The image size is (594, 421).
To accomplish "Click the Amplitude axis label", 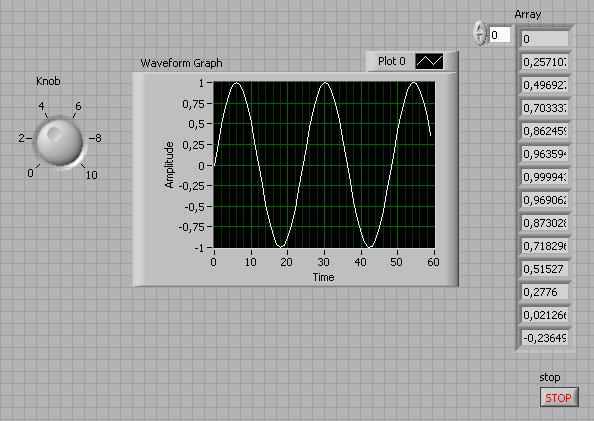I will tap(169, 165).
